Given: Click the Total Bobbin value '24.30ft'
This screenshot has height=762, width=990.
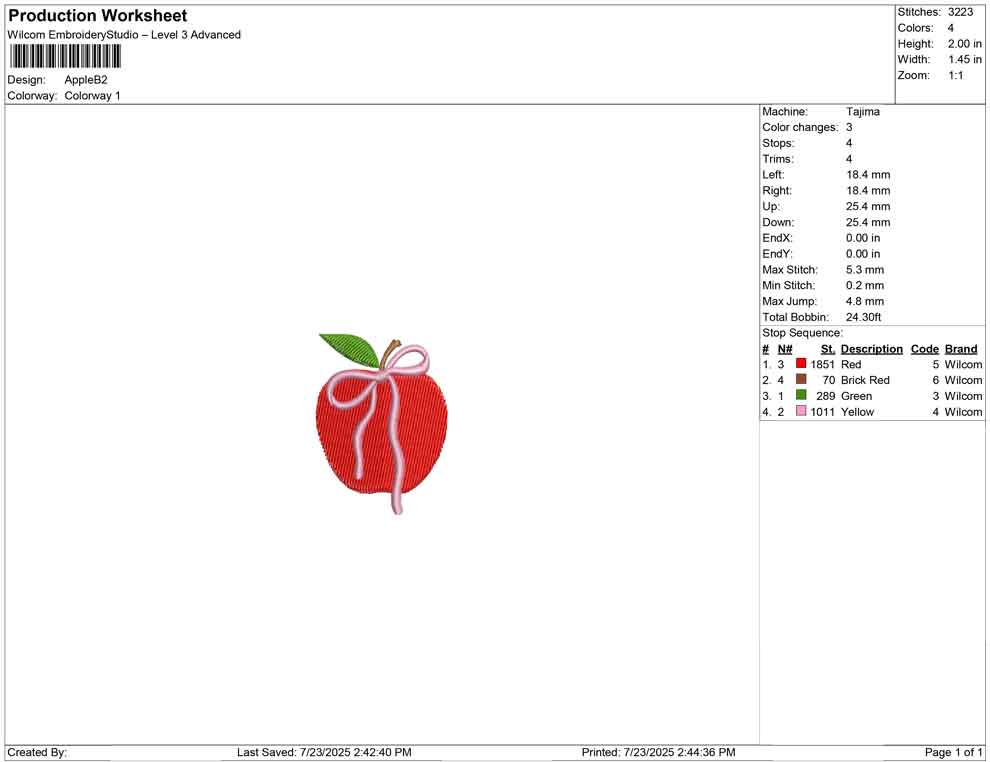Looking at the screenshot, I should 863,317.
